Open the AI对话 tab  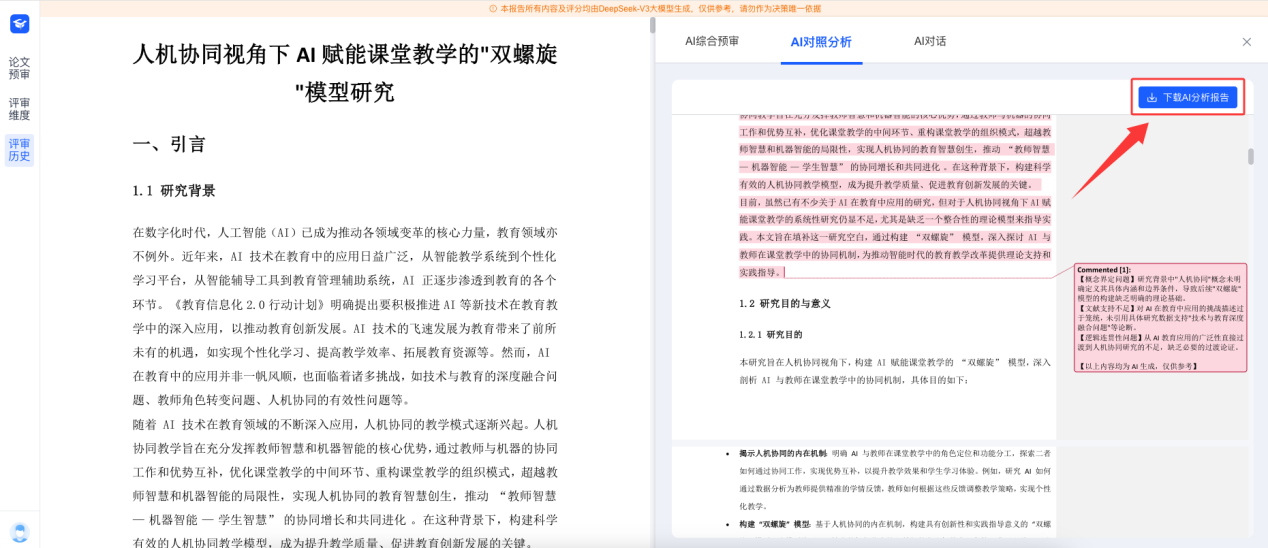[929, 42]
